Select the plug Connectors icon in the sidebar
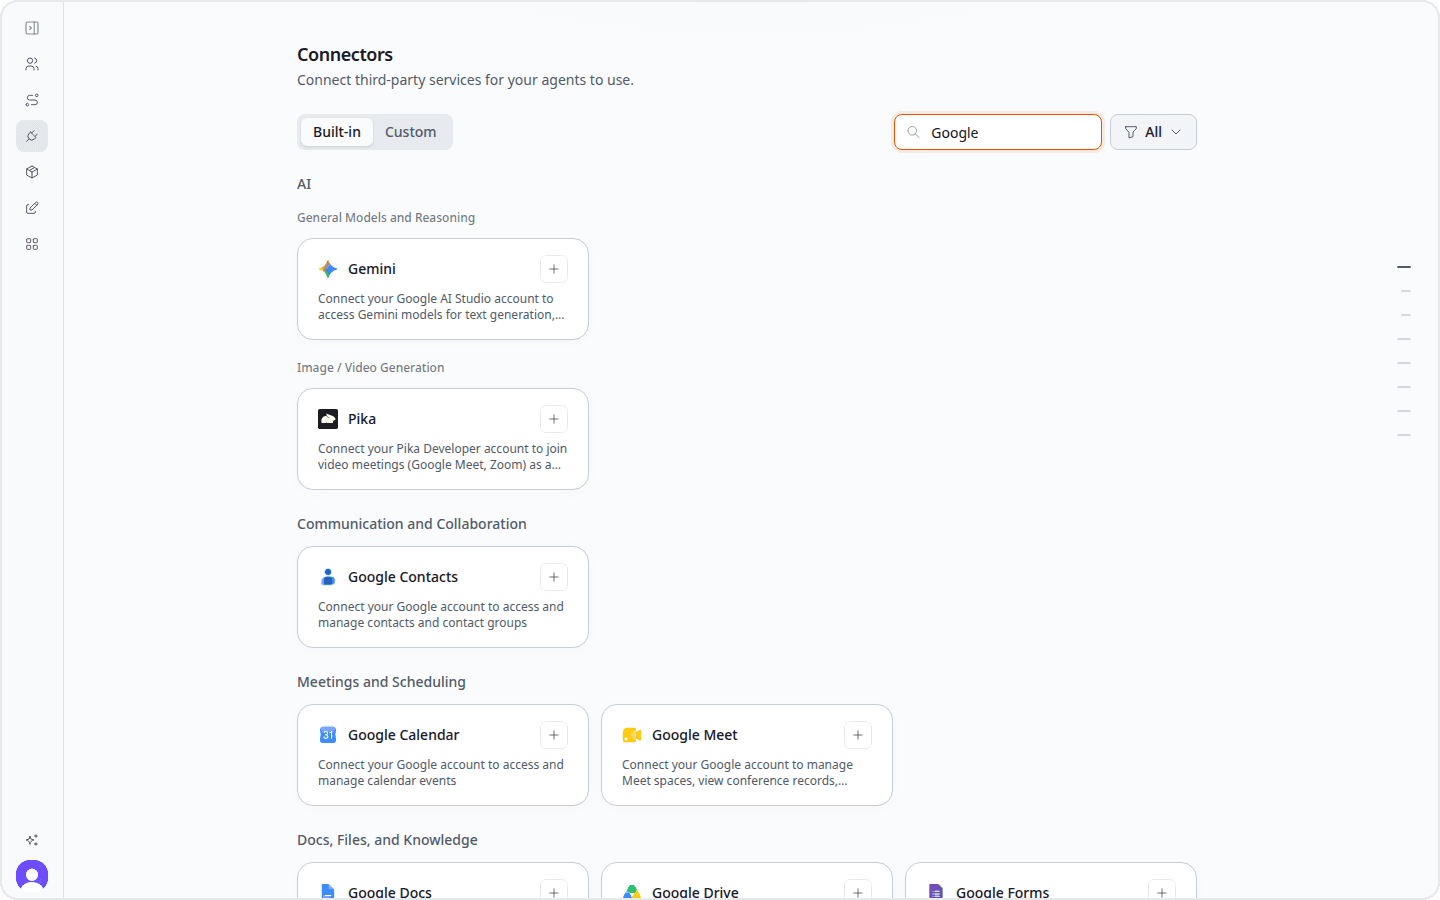 pos(32,136)
